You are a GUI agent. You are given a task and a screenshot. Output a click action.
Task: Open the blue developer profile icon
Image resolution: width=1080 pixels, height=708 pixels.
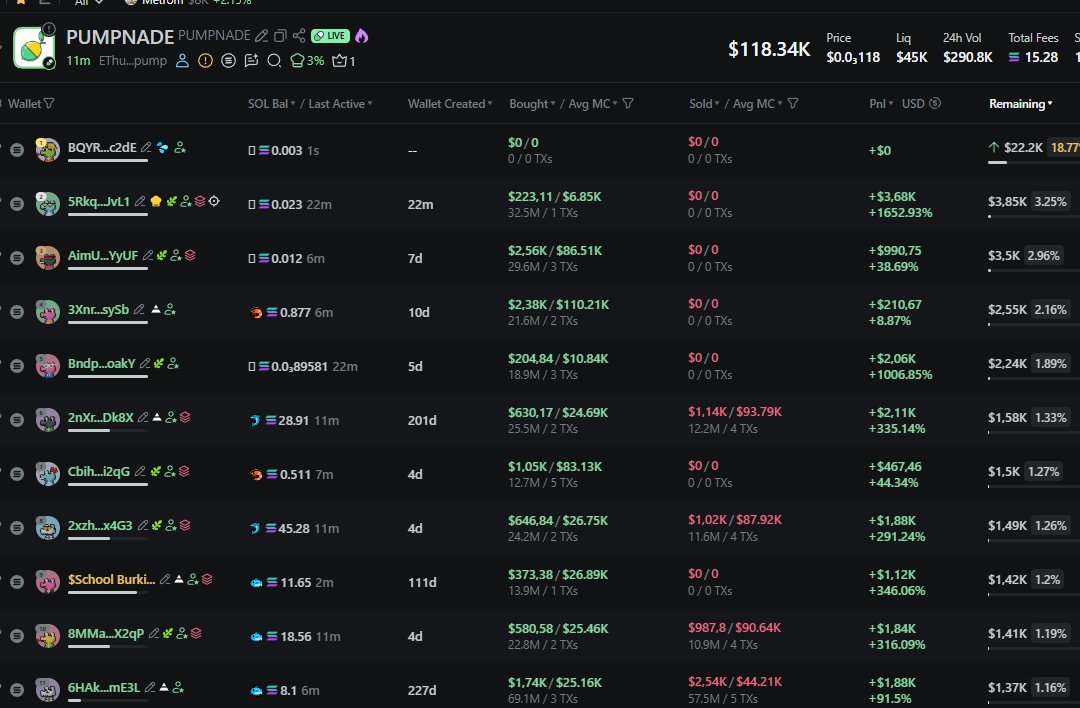(183, 61)
